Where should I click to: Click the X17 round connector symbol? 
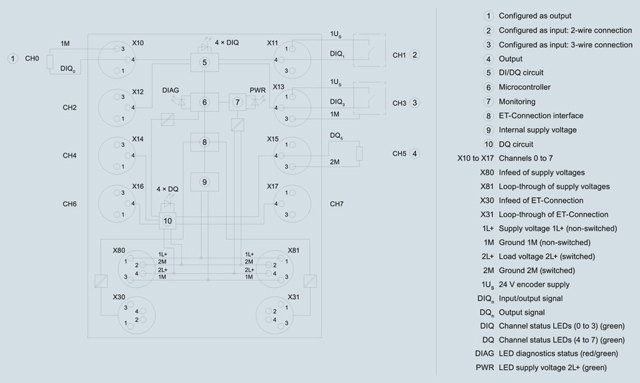(292, 203)
